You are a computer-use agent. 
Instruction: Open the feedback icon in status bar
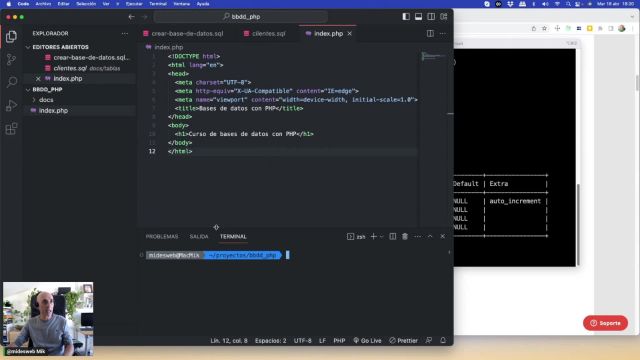click(429, 340)
